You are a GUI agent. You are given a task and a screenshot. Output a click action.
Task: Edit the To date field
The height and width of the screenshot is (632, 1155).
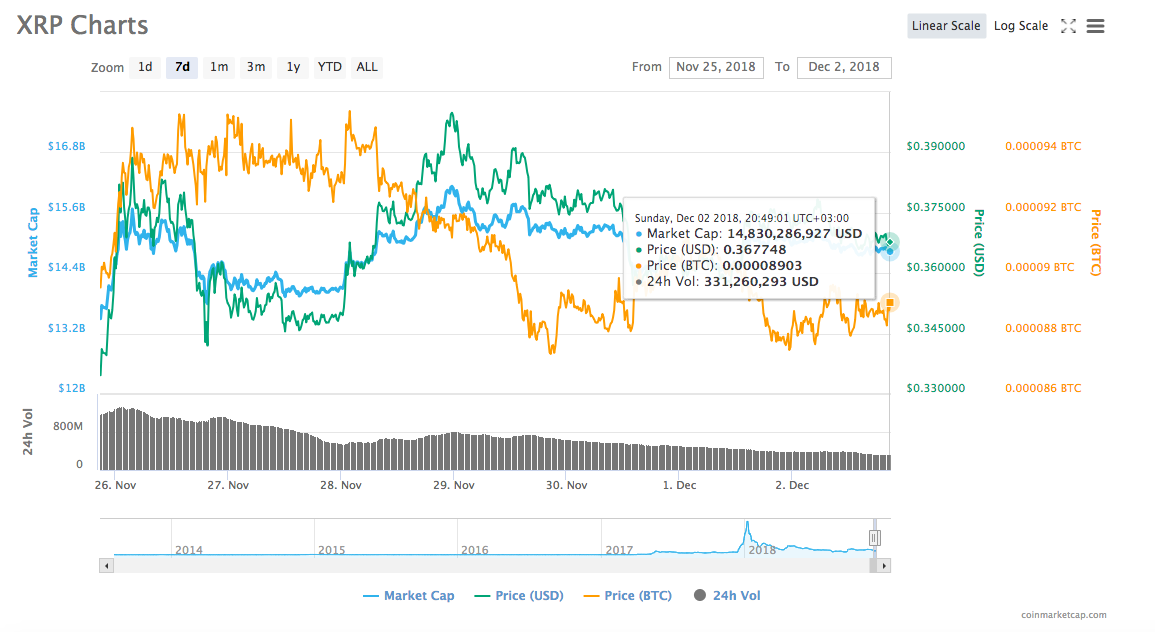[x=844, y=67]
